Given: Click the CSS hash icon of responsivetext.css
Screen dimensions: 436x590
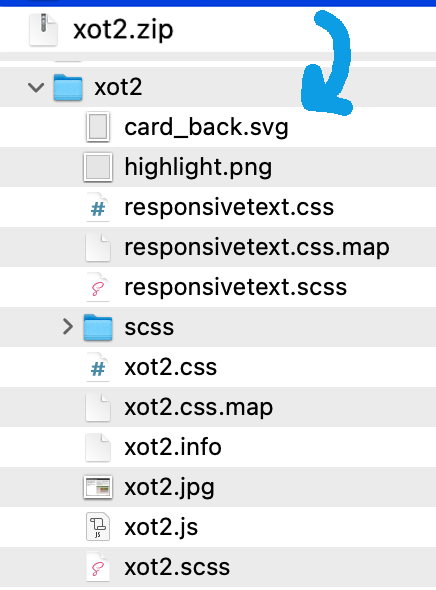Looking at the screenshot, I should [98, 207].
